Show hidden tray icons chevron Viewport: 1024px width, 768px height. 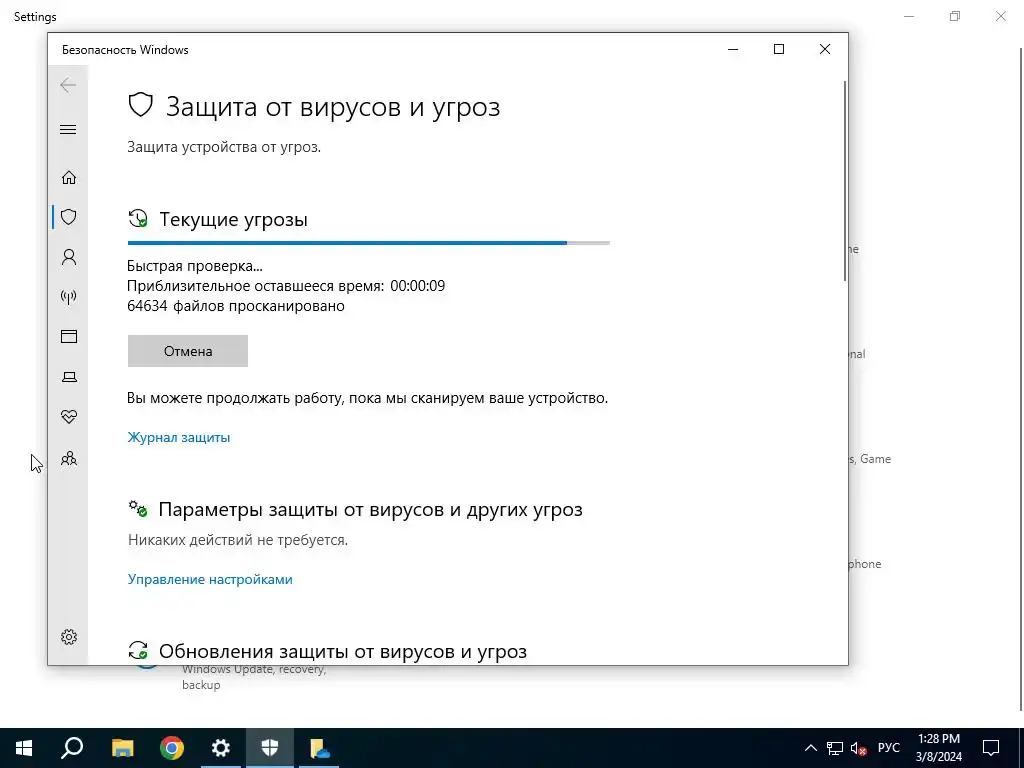click(x=810, y=748)
